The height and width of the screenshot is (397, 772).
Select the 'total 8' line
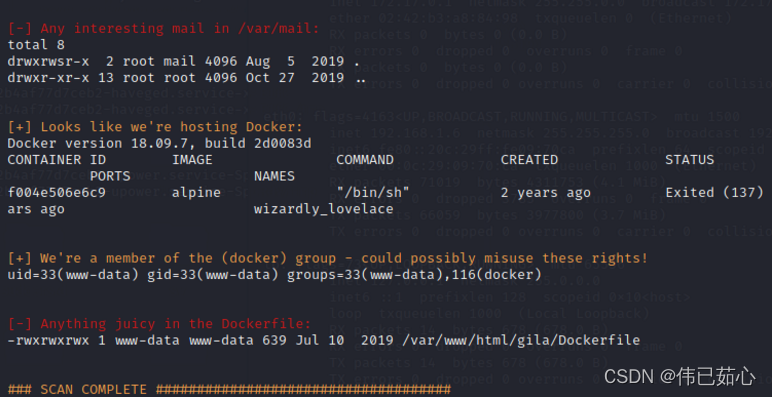point(36,45)
